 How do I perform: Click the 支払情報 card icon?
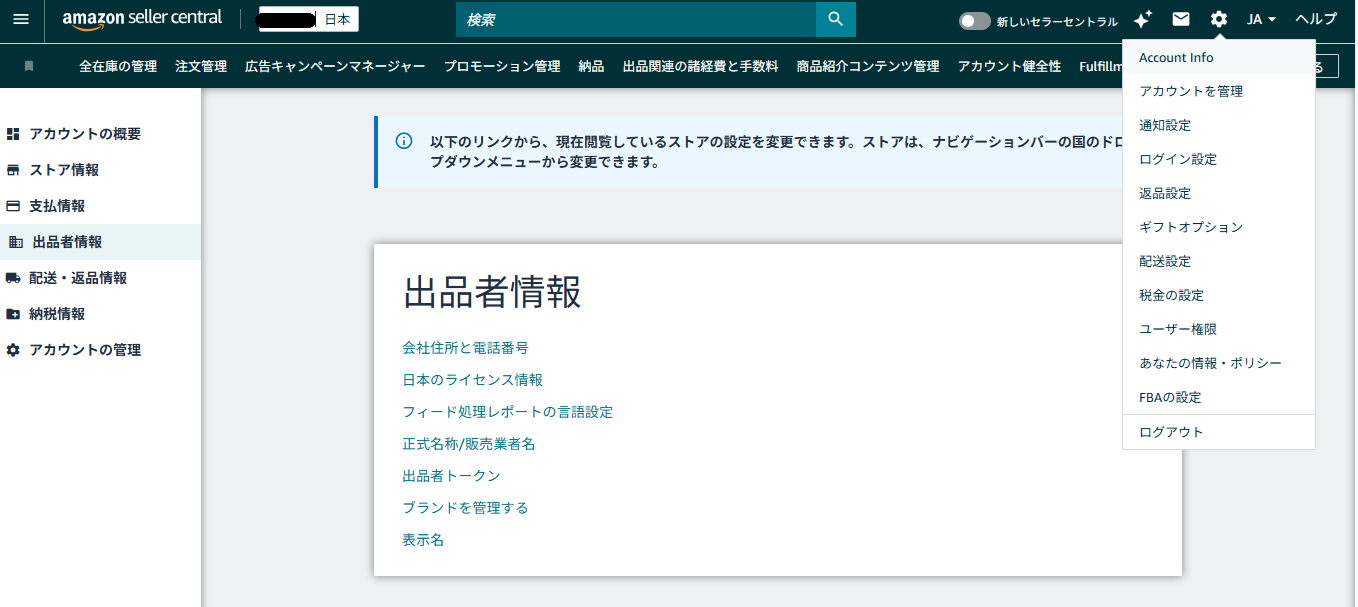[13, 206]
